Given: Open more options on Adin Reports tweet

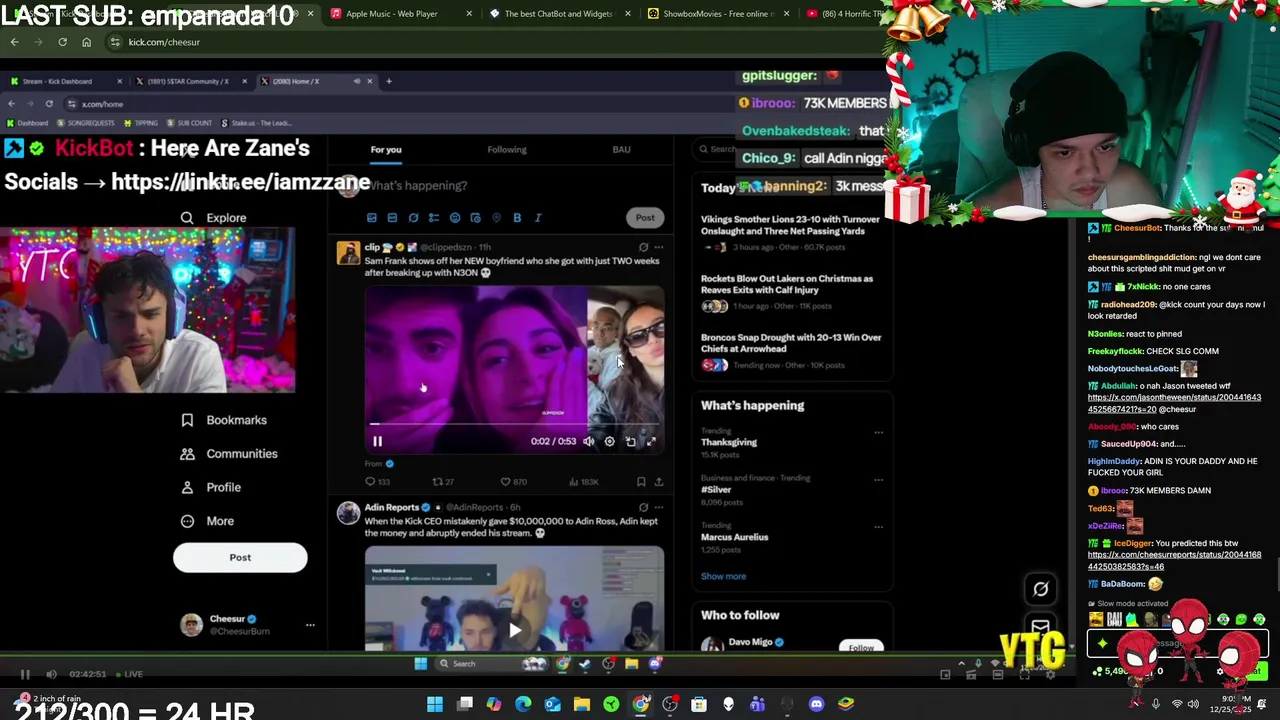Looking at the screenshot, I should (658, 507).
